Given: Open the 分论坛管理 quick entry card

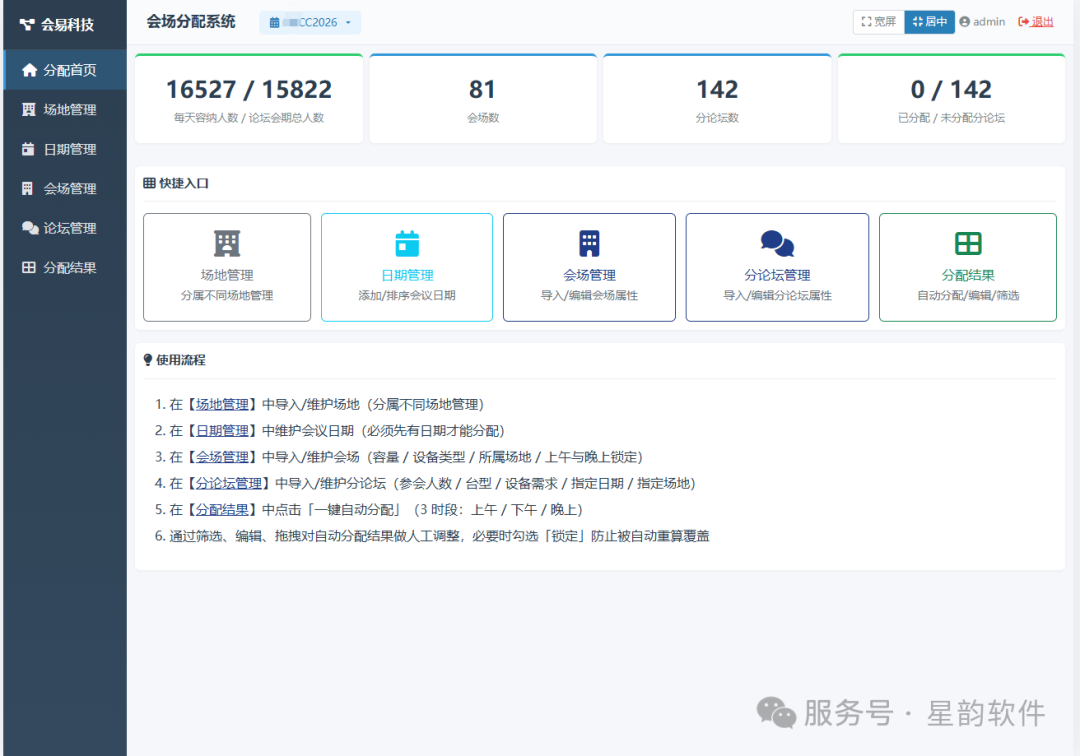Looking at the screenshot, I should 777,267.
